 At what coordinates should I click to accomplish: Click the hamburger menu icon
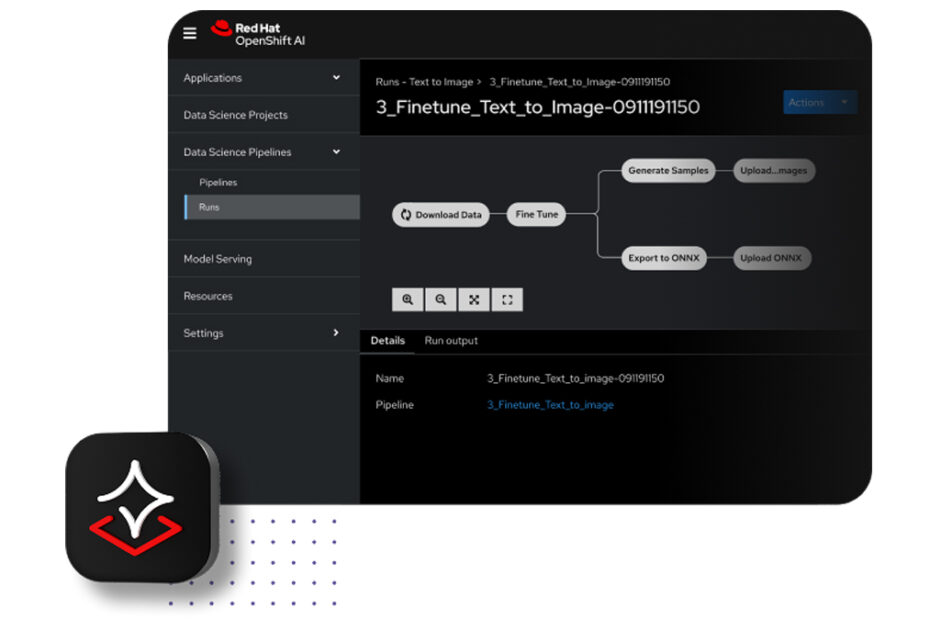click(x=190, y=33)
